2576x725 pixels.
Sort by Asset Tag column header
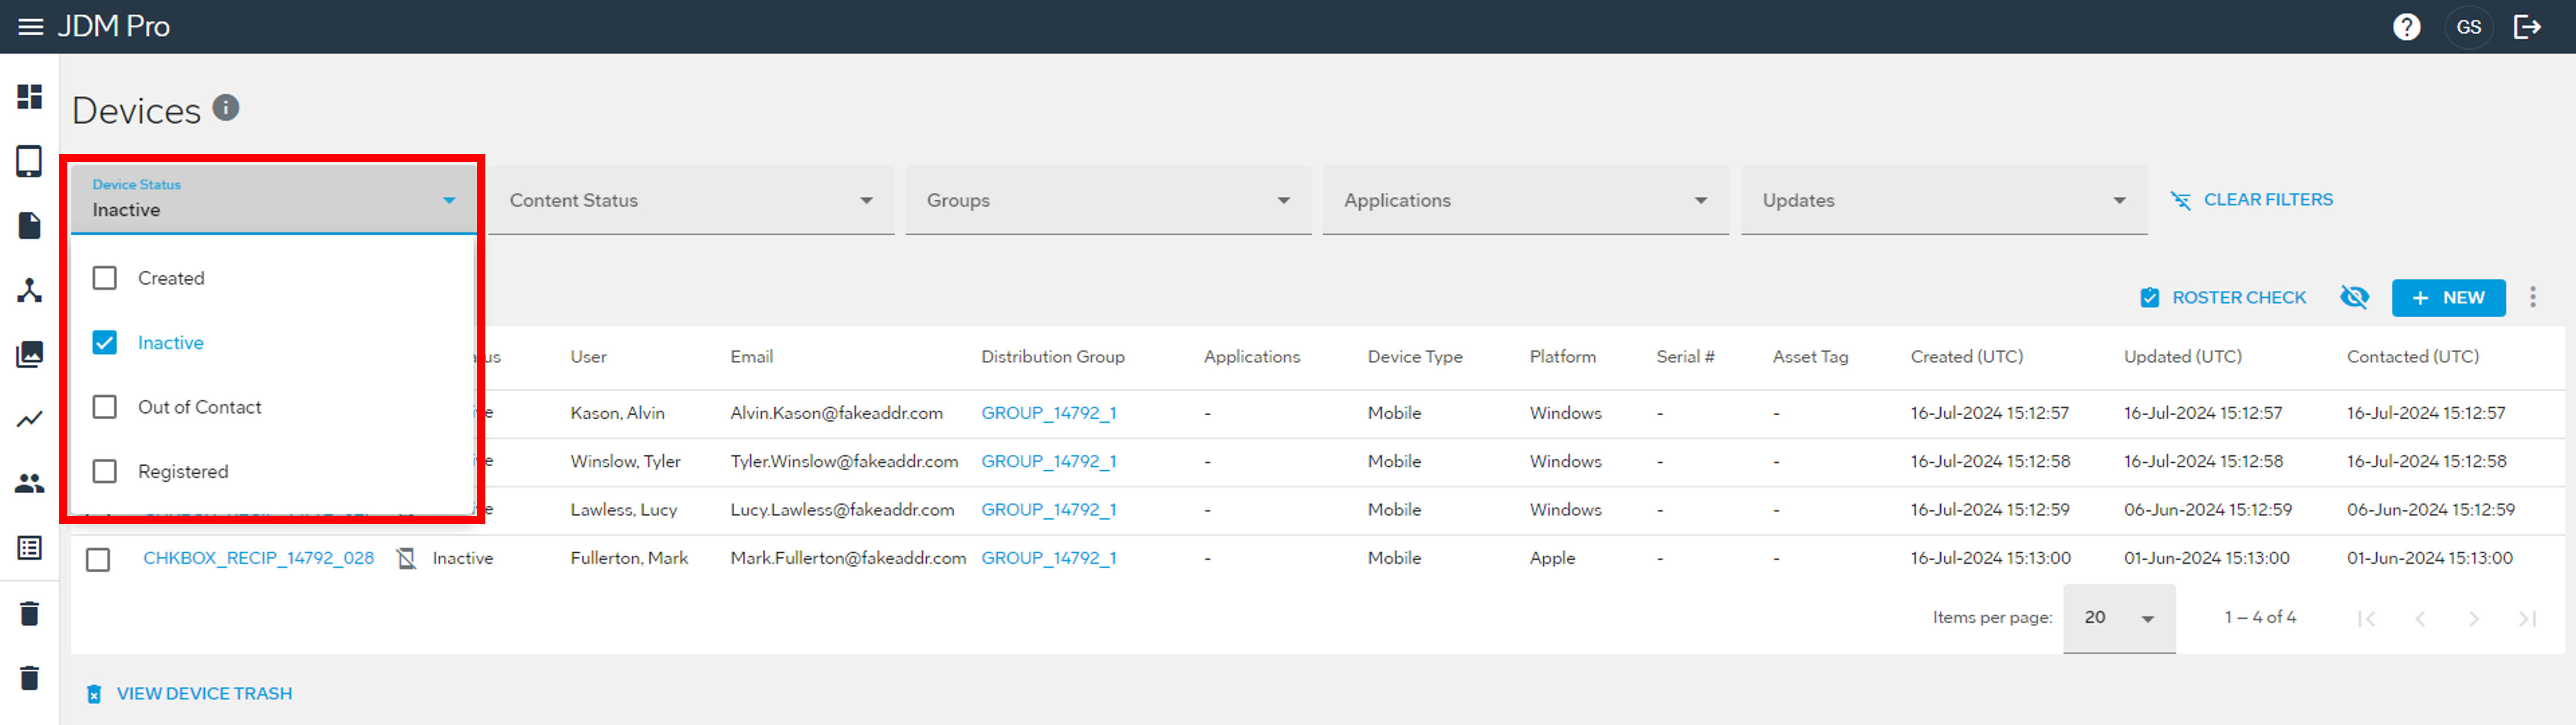(1810, 357)
